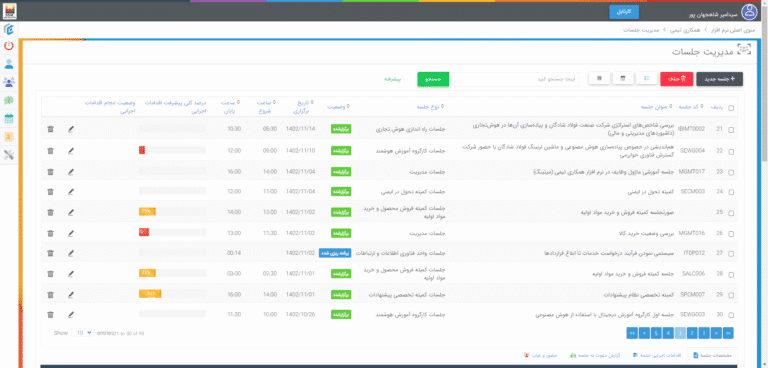Click the 75% progress bar in row 25
768x368 pixels.
coord(147,212)
